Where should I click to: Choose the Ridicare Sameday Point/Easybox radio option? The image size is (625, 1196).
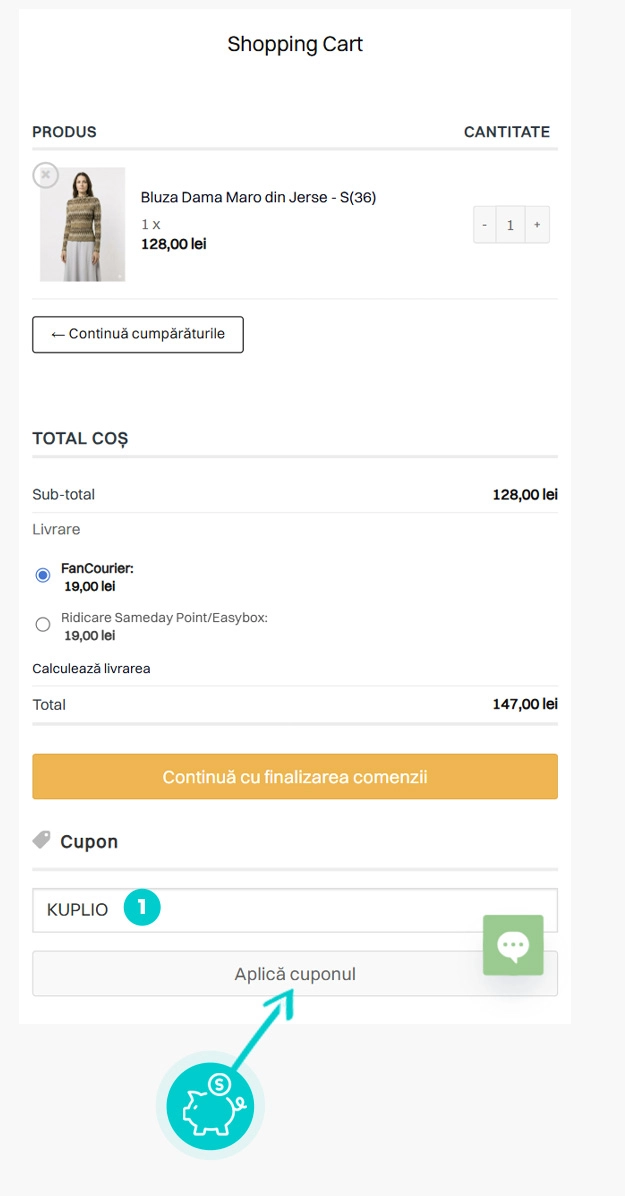click(43, 625)
